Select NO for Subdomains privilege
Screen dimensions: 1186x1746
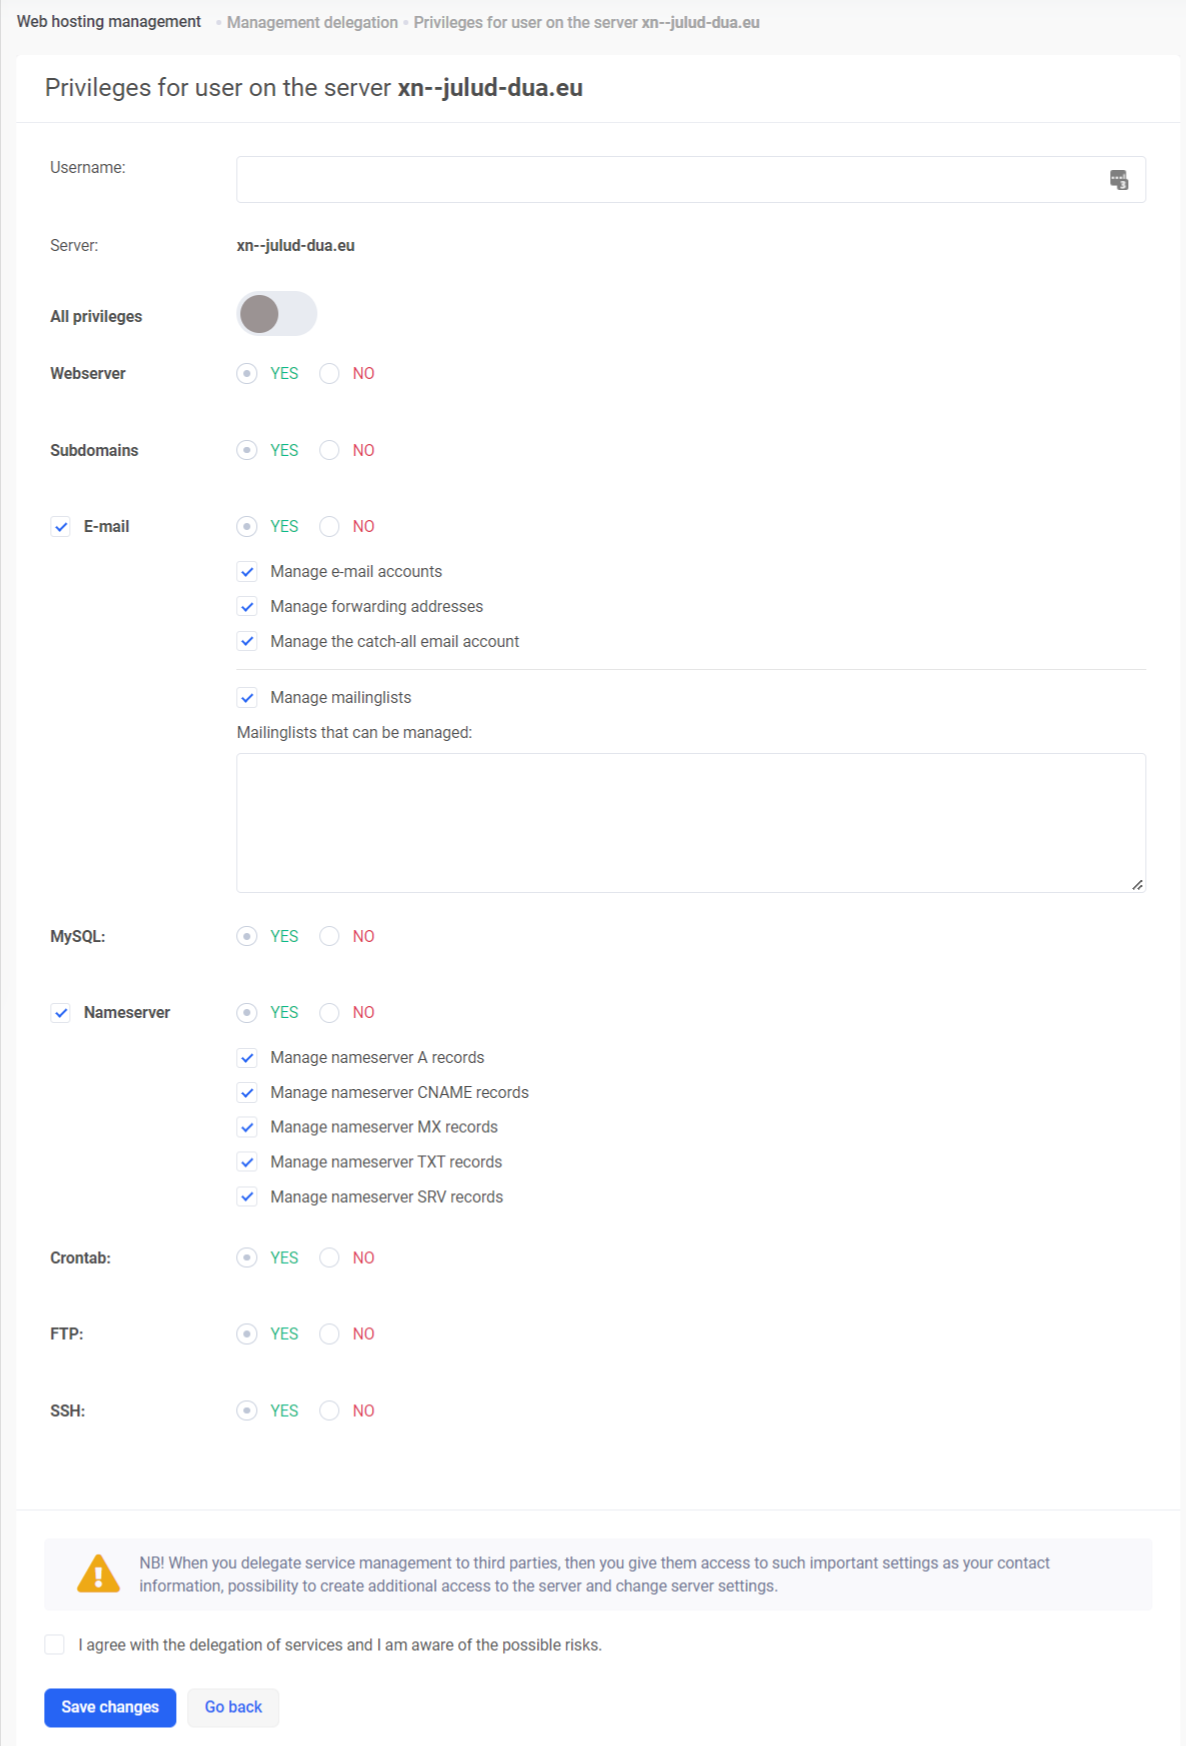point(329,451)
